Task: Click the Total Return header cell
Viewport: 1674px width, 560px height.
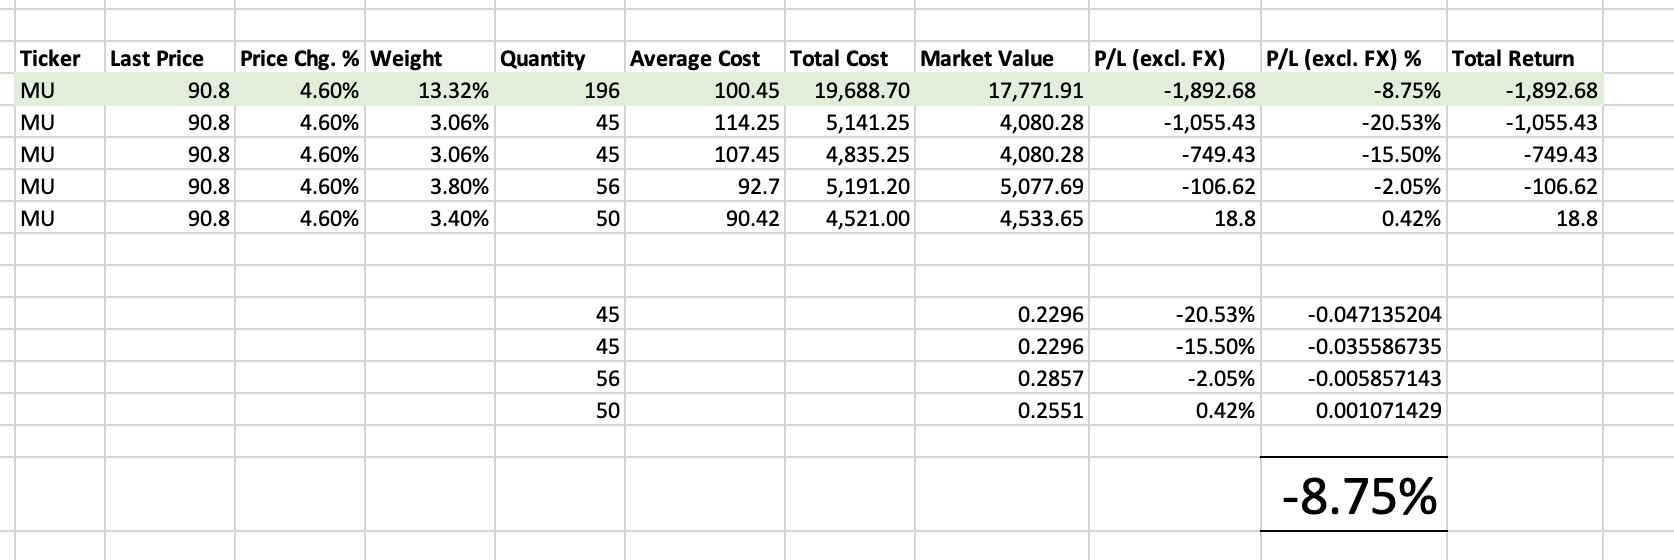Action: (x=1526, y=58)
